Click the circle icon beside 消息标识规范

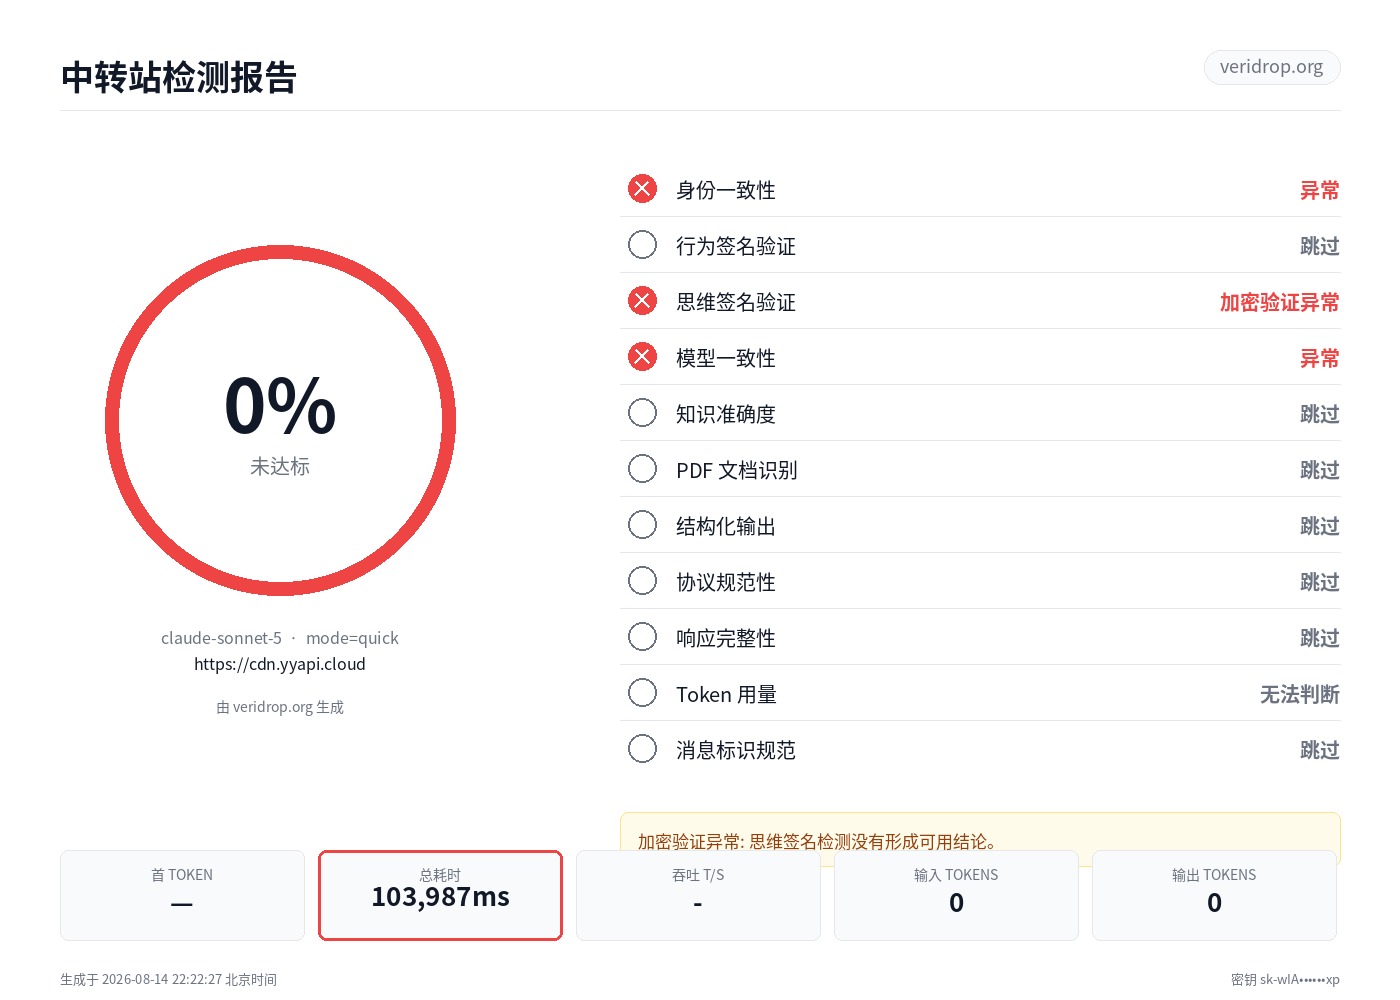pos(642,749)
